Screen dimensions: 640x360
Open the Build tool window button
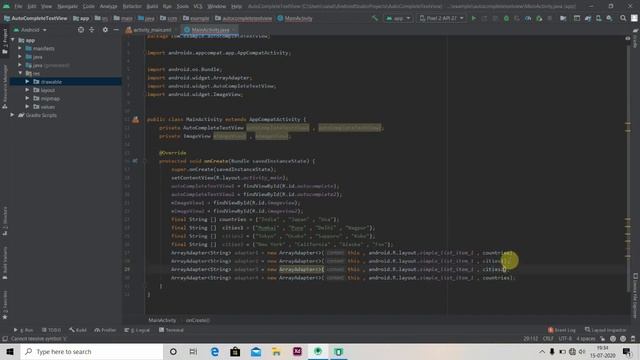(78, 330)
